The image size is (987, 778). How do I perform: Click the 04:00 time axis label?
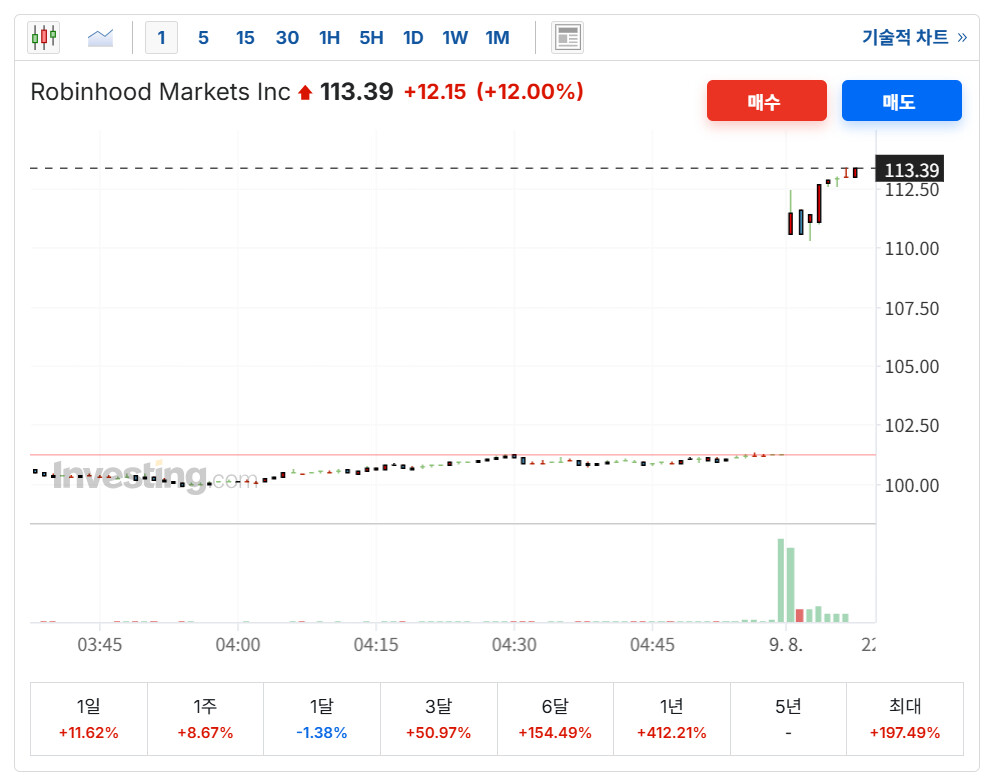pos(238,645)
